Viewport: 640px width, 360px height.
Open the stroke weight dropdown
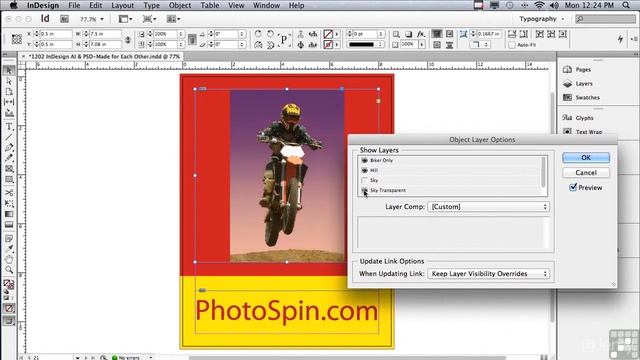[x=381, y=34]
